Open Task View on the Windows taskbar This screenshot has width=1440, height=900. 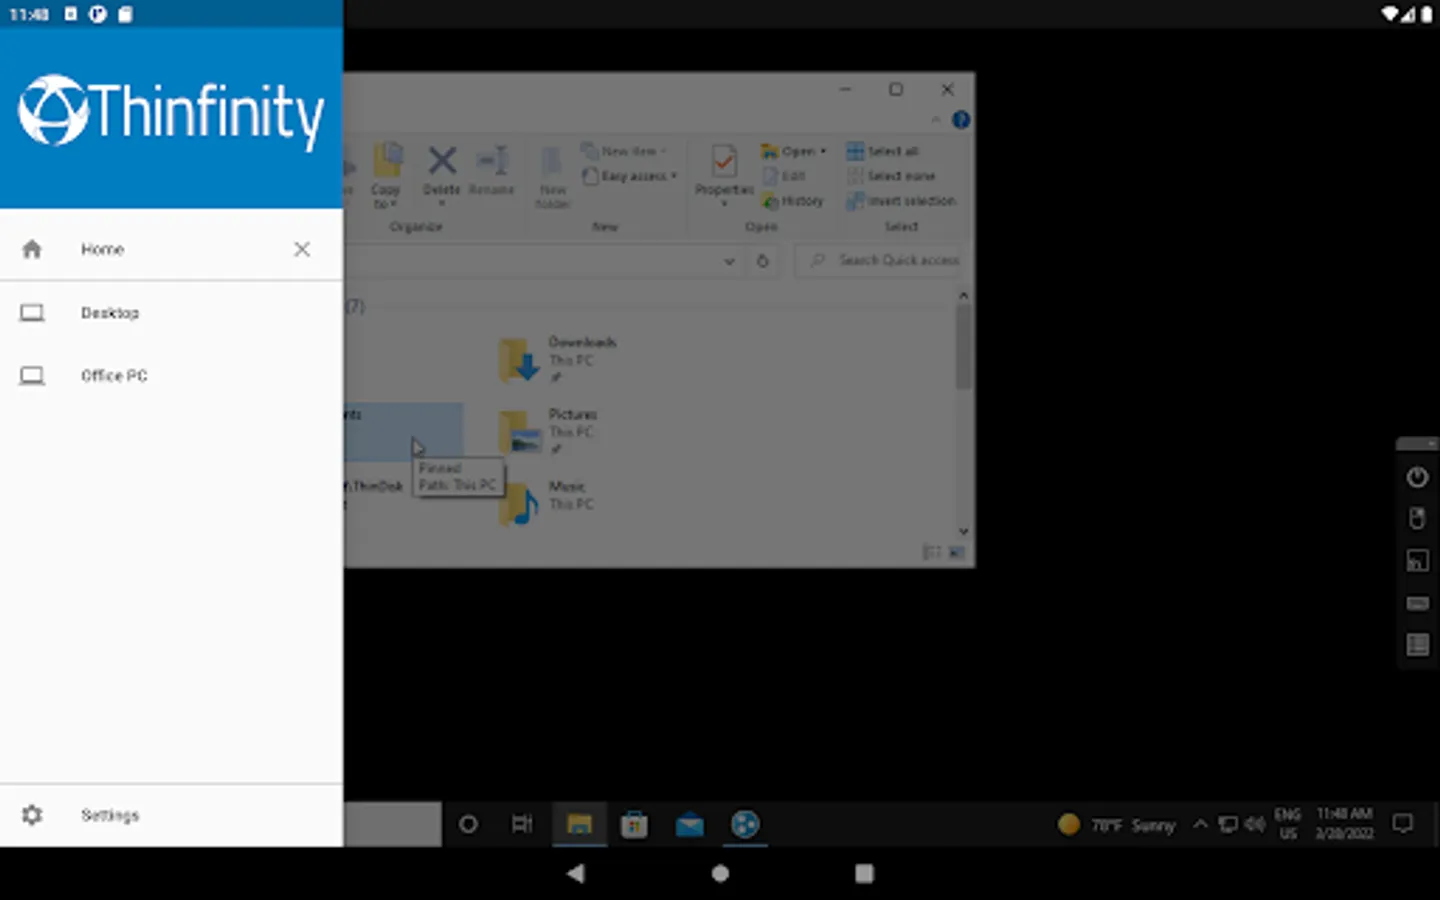pyautogui.click(x=522, y=825)
